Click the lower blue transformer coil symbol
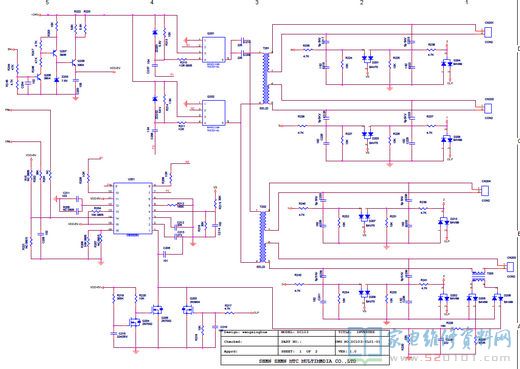 click(263, 237)
